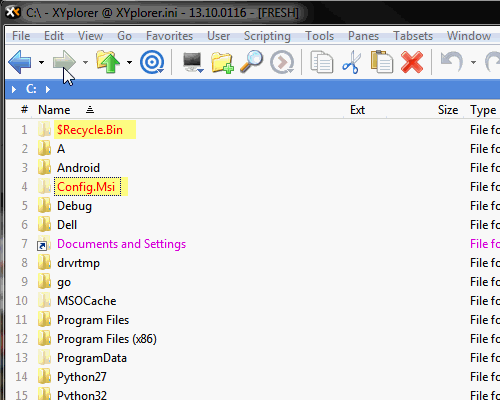Open the Window menu

469,36
